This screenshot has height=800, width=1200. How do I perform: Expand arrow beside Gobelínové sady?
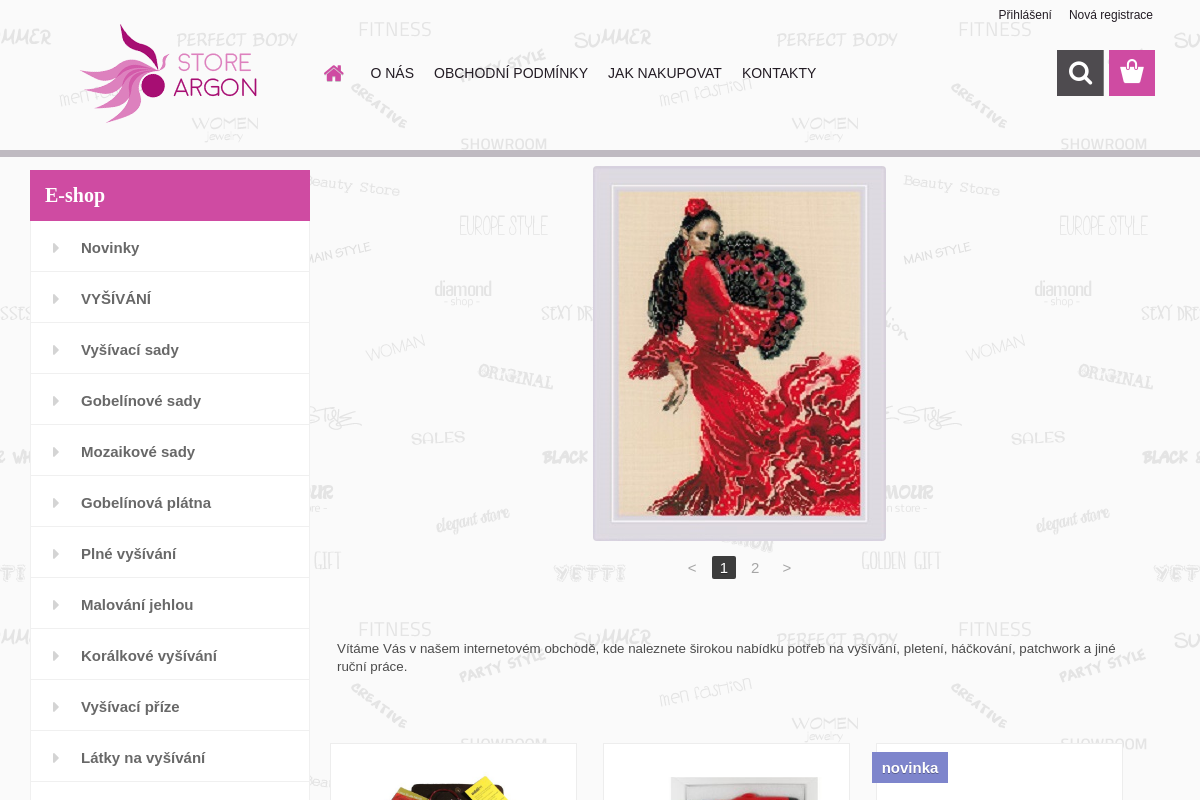(56, 401)
